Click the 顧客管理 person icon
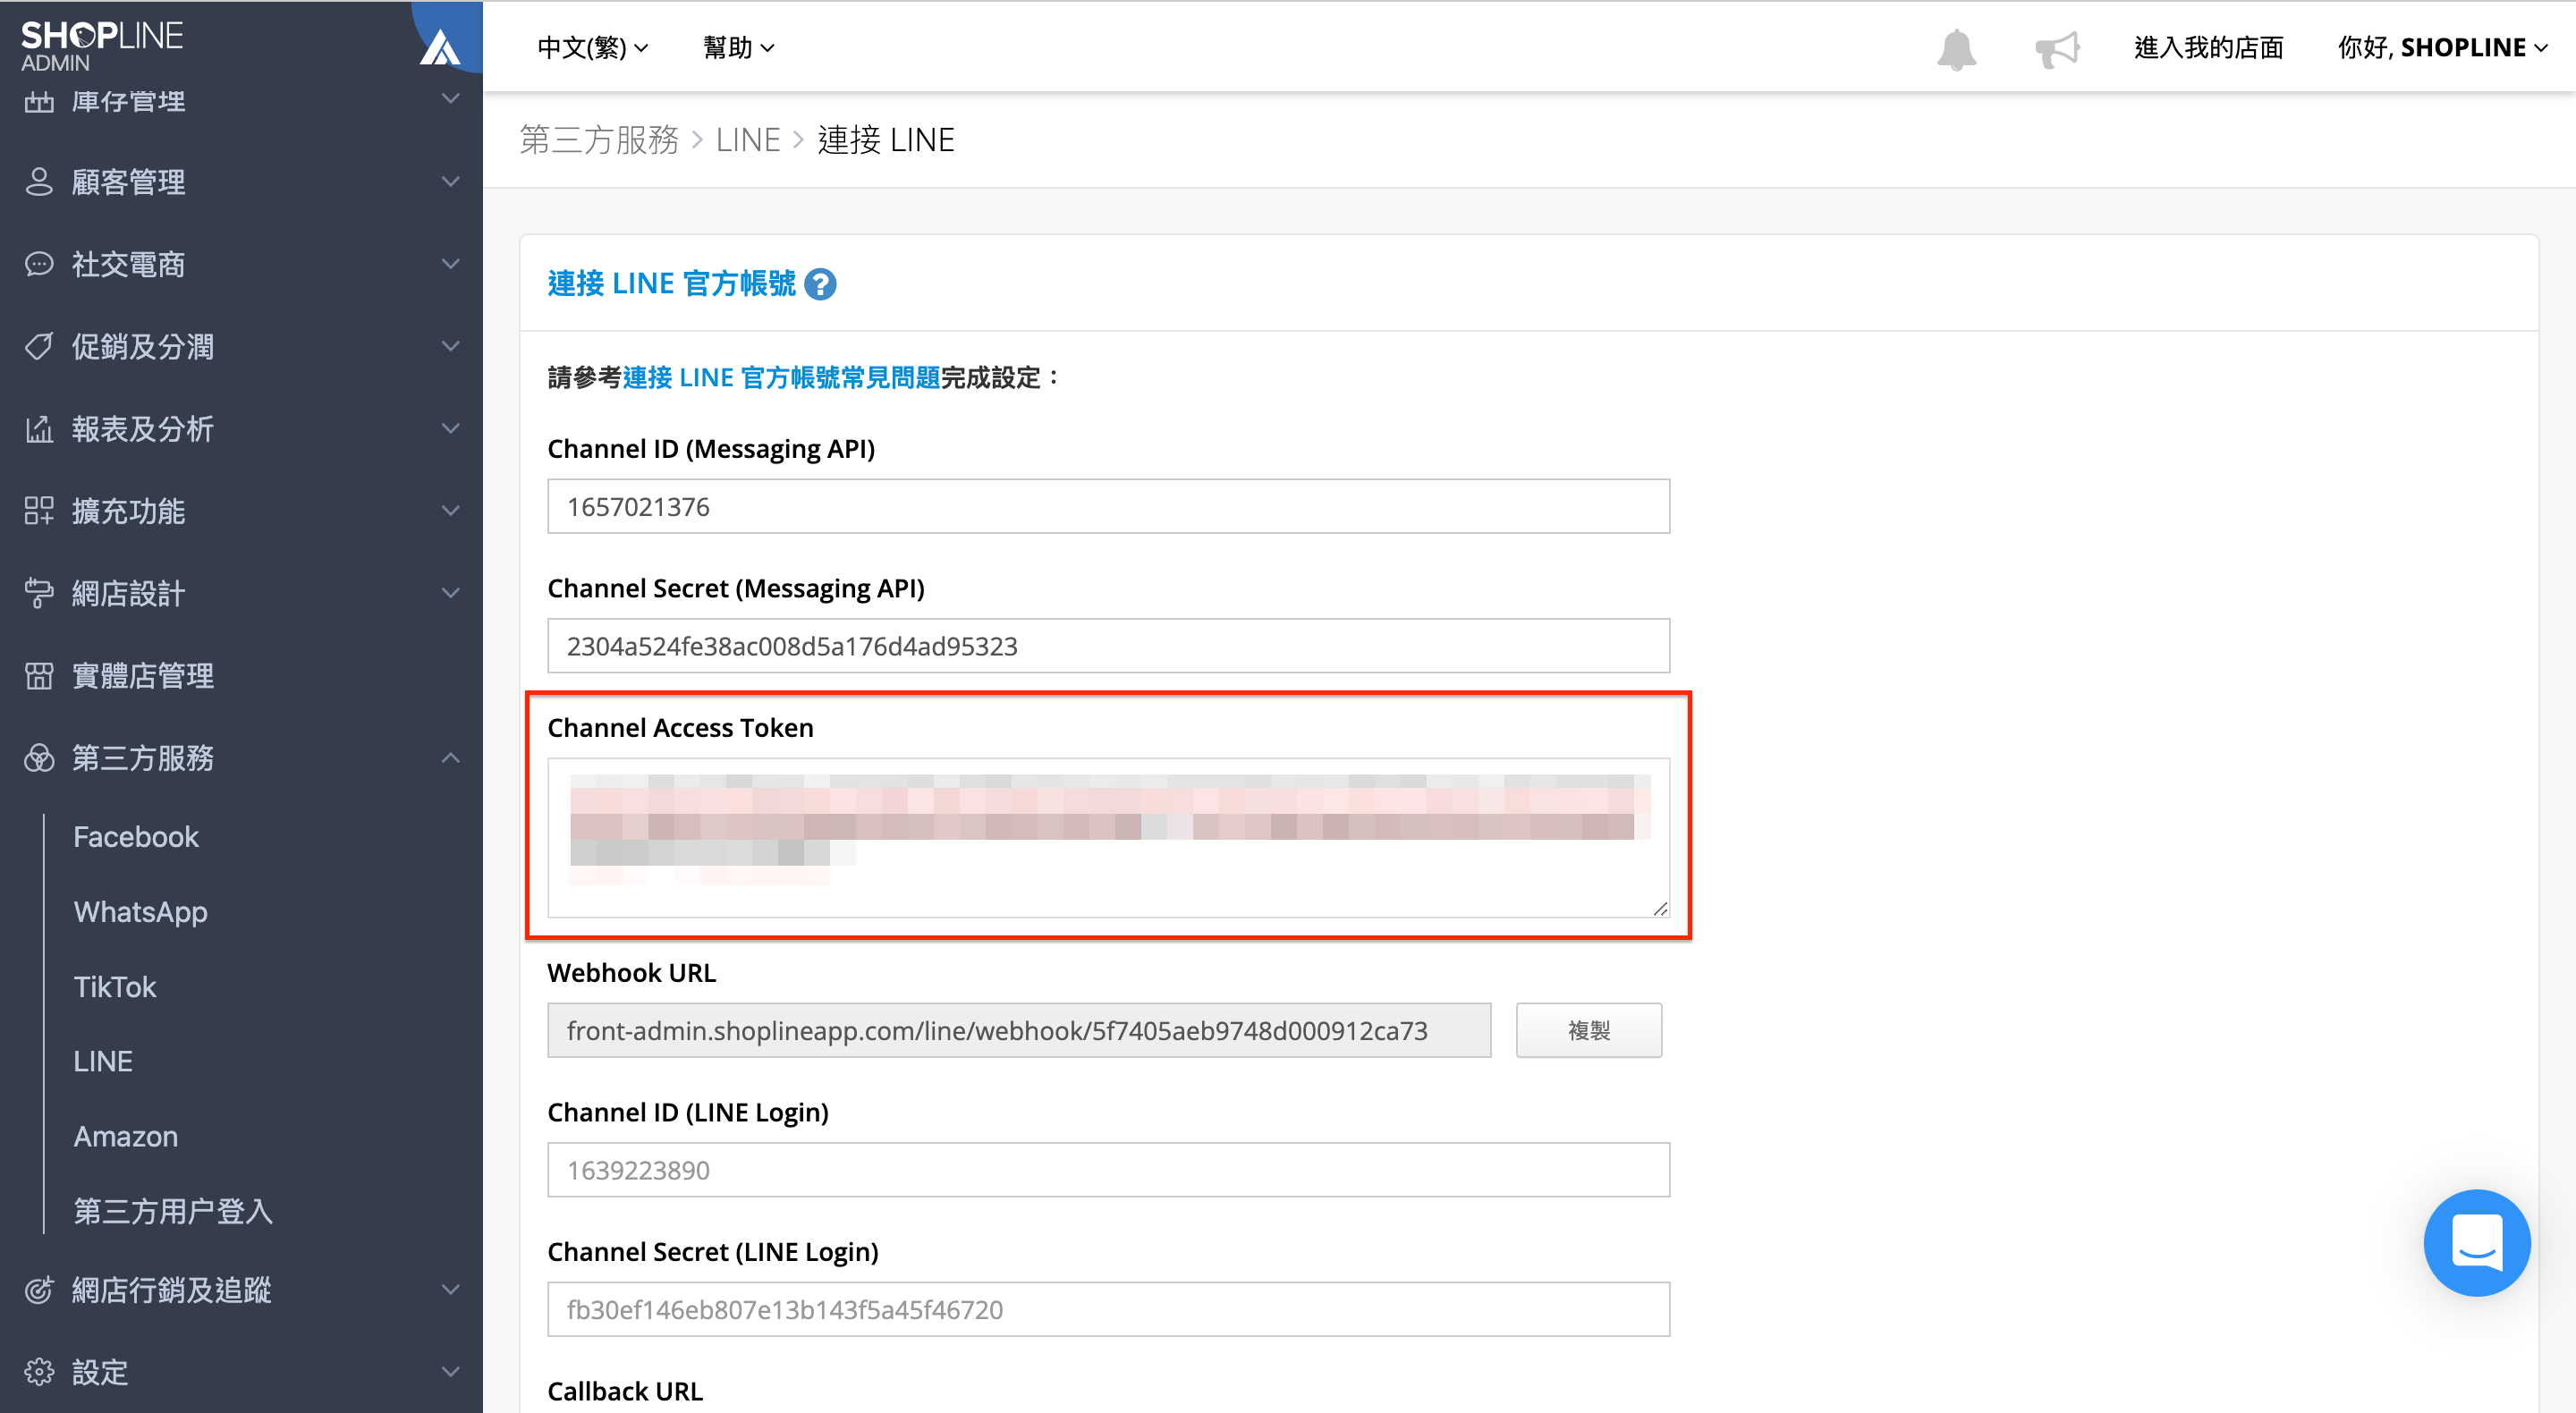 coord(39,182)
